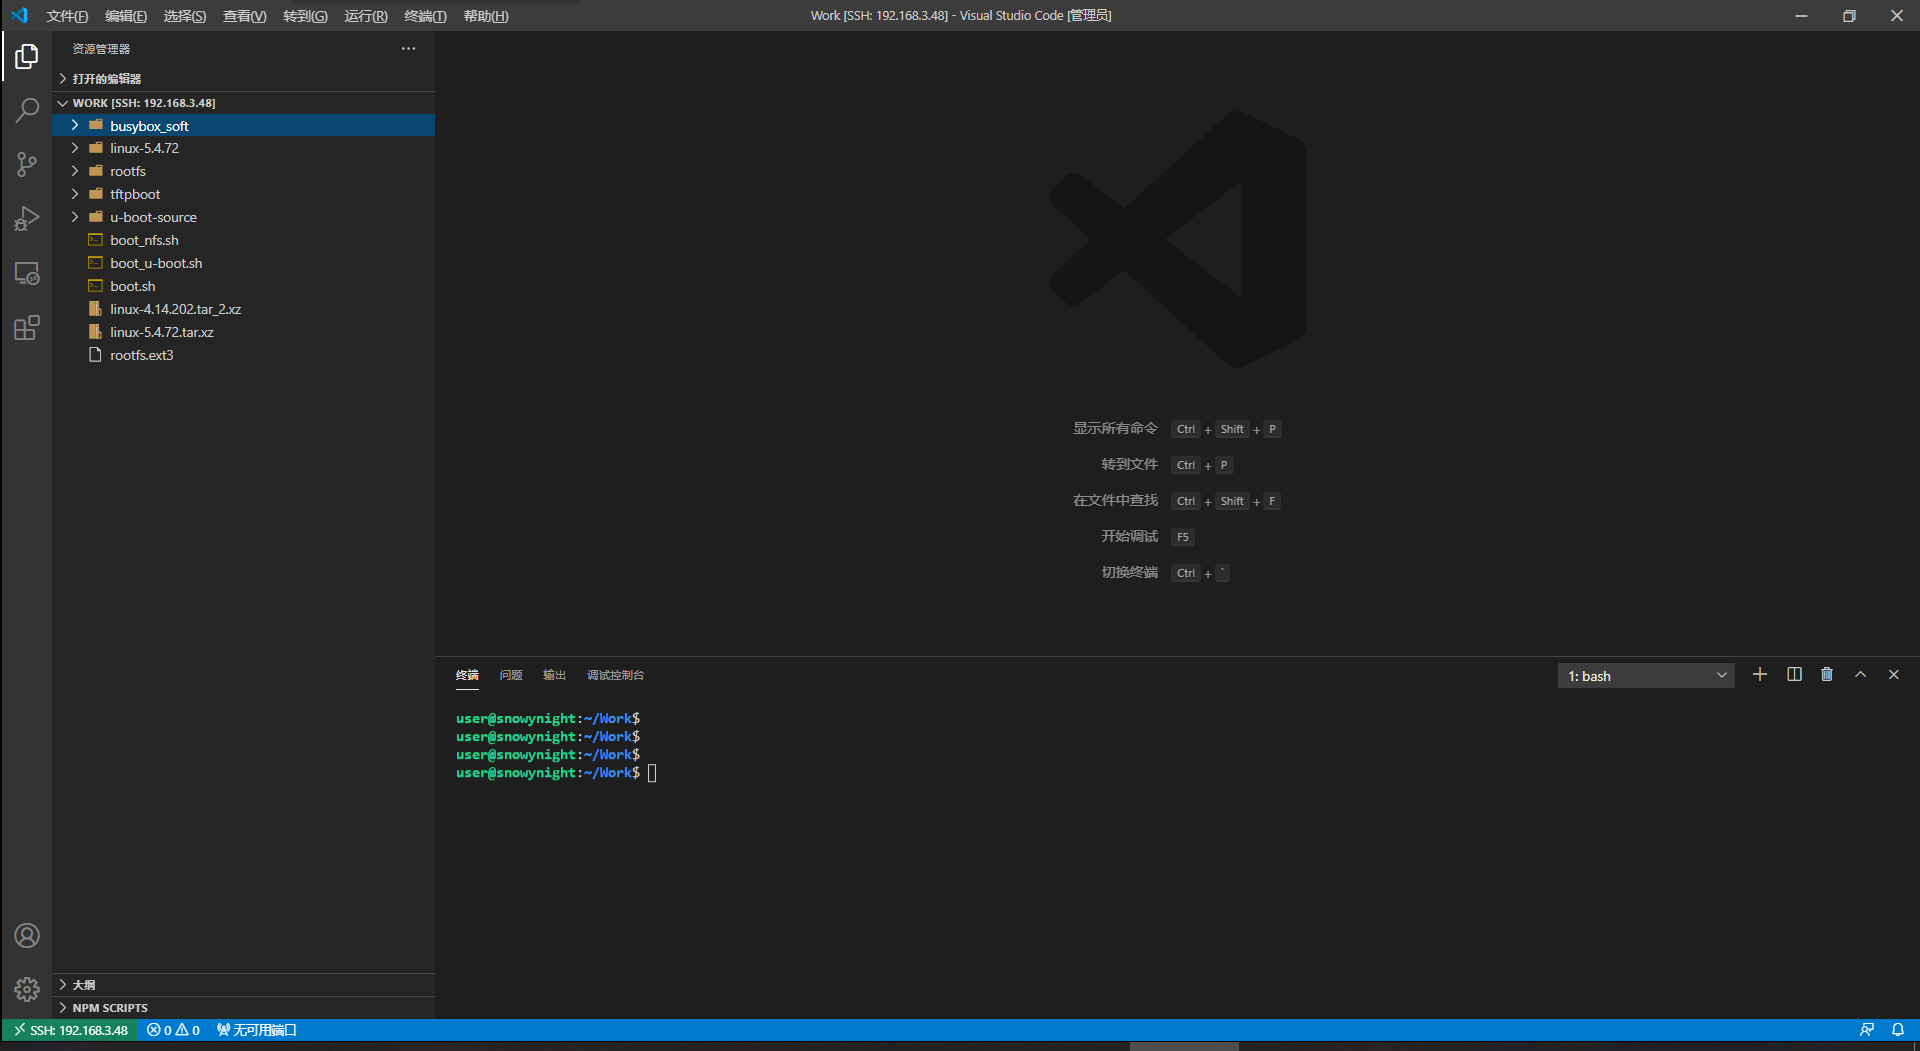
Task: Select rootfs.ext3 file
Action: 141,355
